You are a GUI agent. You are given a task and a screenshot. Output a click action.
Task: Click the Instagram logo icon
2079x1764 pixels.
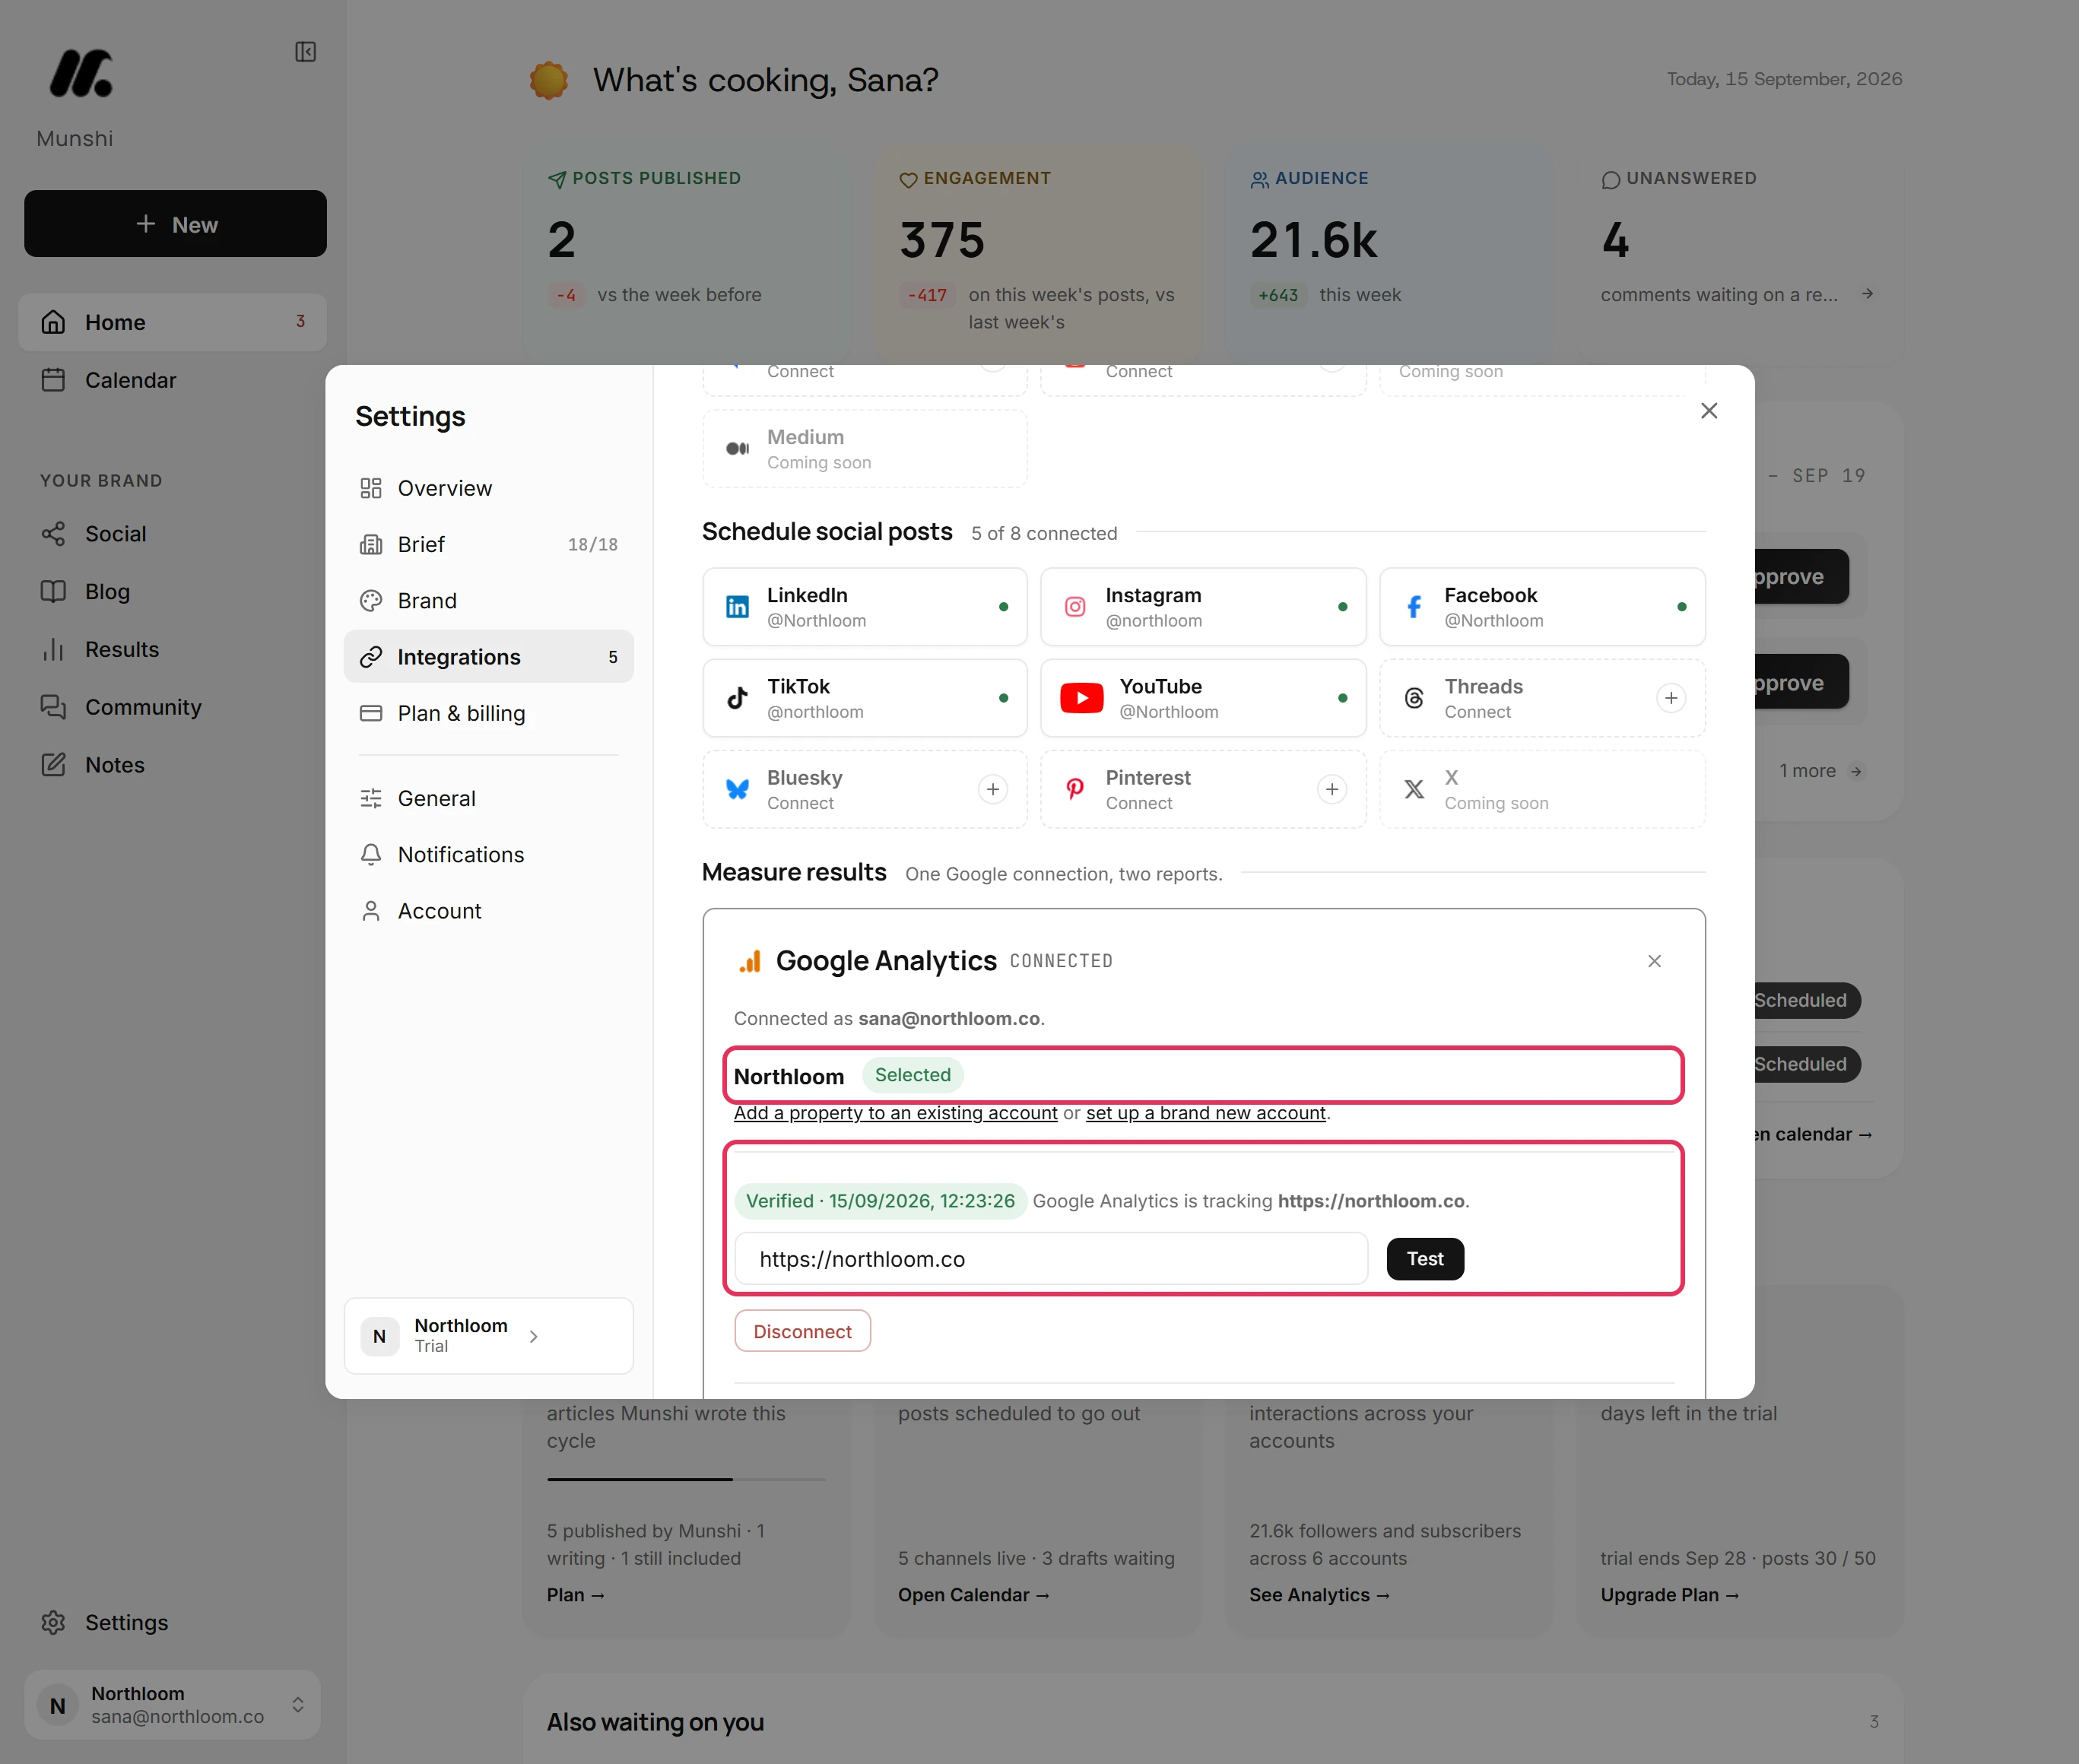(1075, 607)
